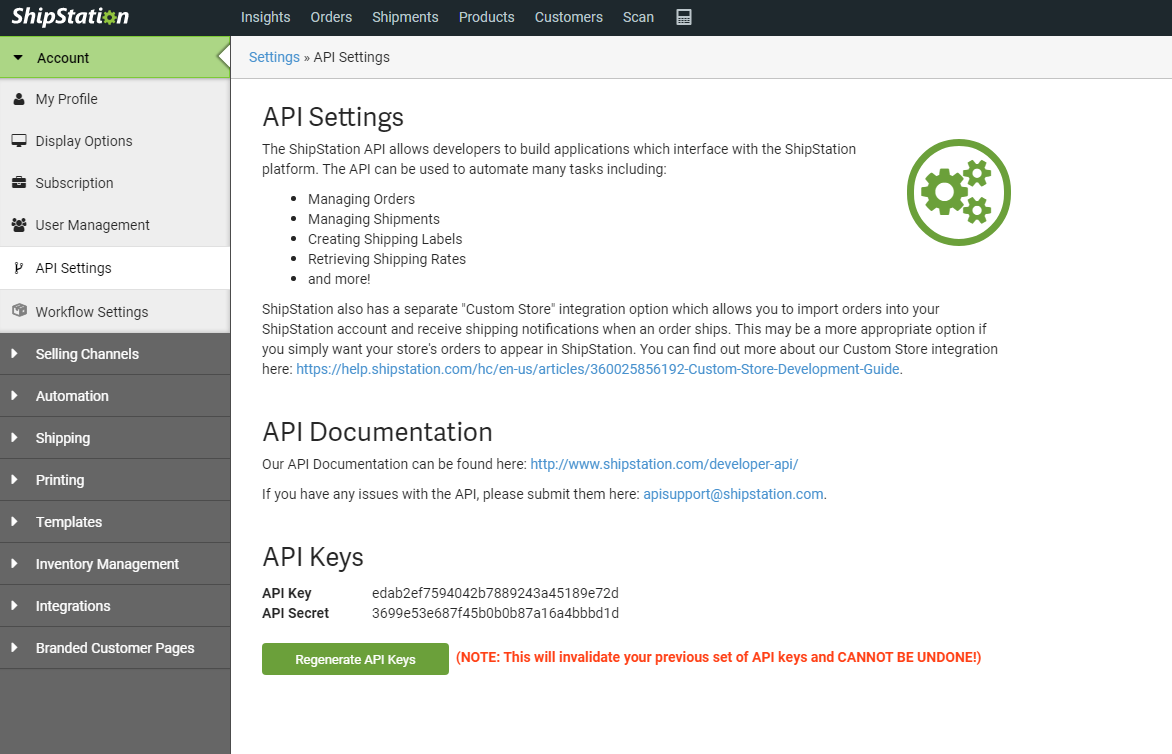The width and height of the screenshot is (1172, 754).
Task: Click the ShipStation logo
Action: coord(70,16)
